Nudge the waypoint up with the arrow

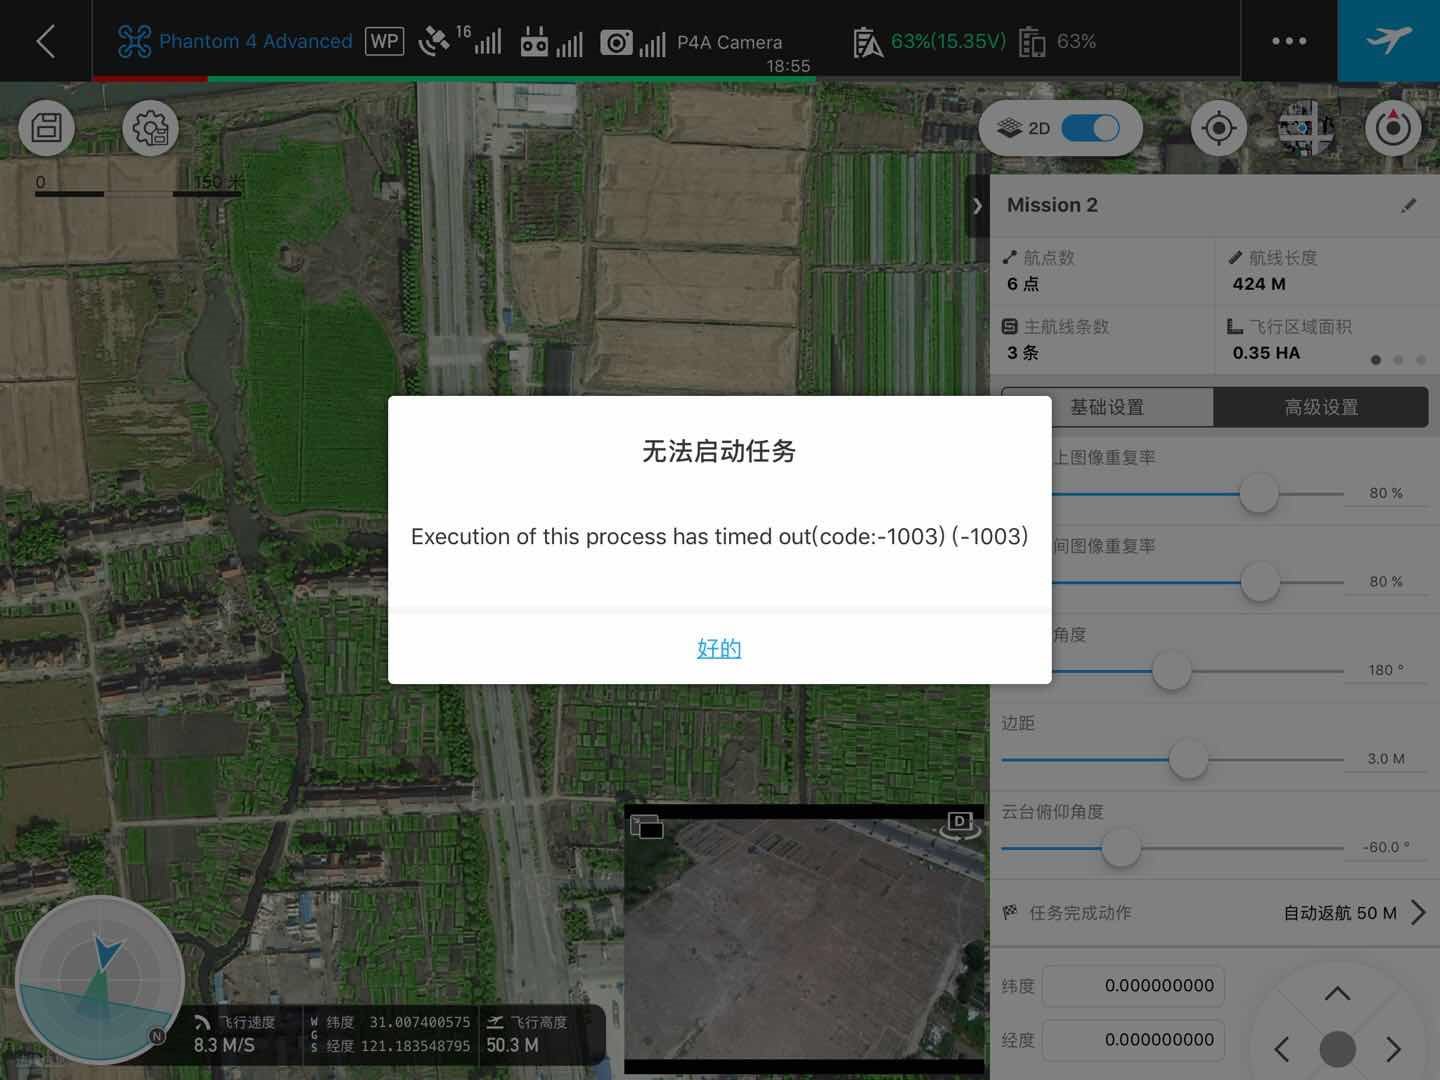point(1337,993)
